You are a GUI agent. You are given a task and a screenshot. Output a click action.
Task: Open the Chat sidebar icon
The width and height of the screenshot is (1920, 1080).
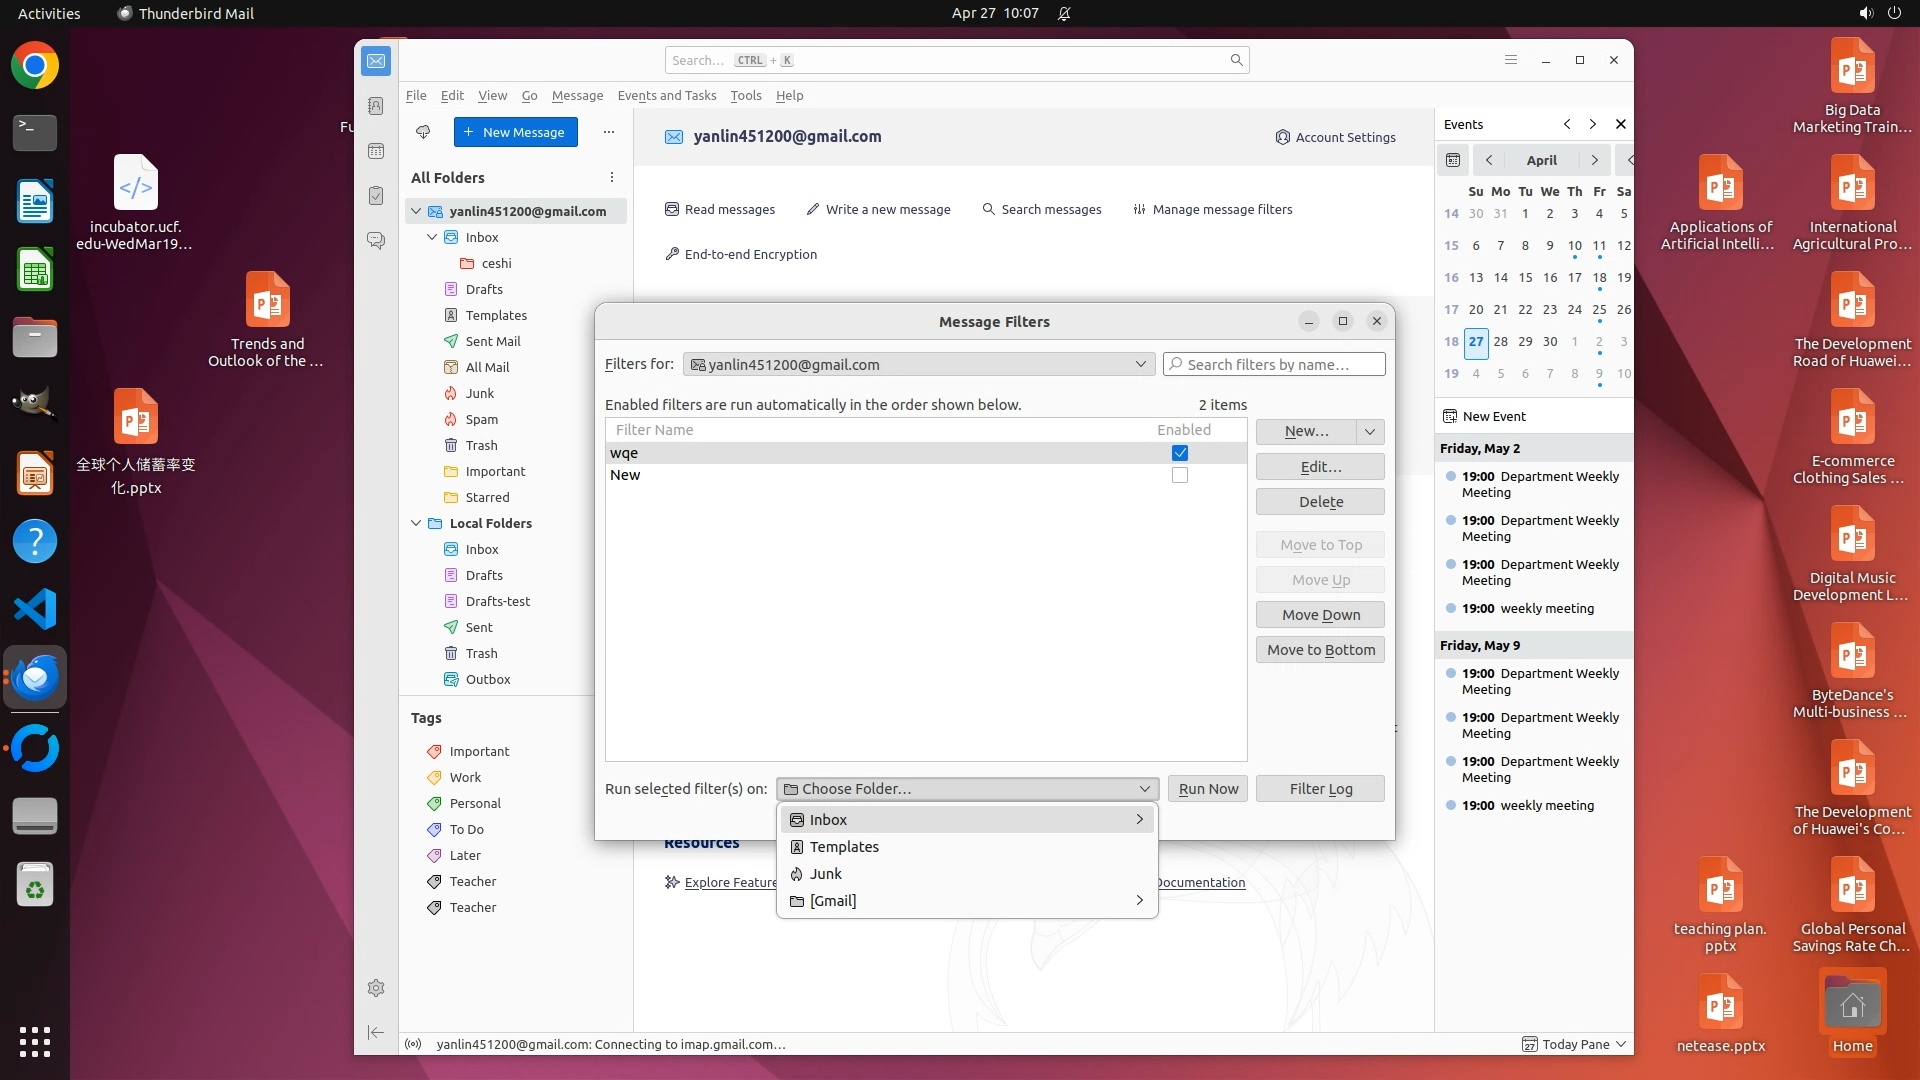(x=376, y=241)
